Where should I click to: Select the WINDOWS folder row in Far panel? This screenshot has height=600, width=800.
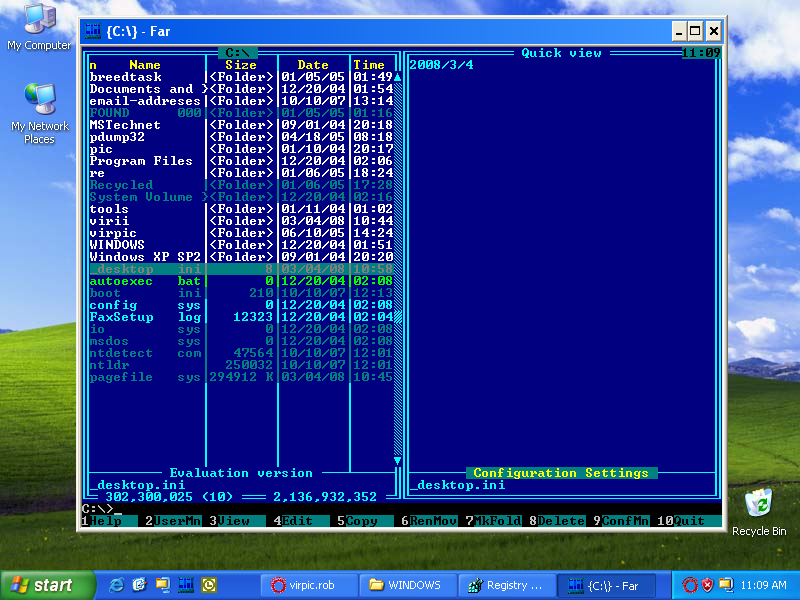coord(241,245)
